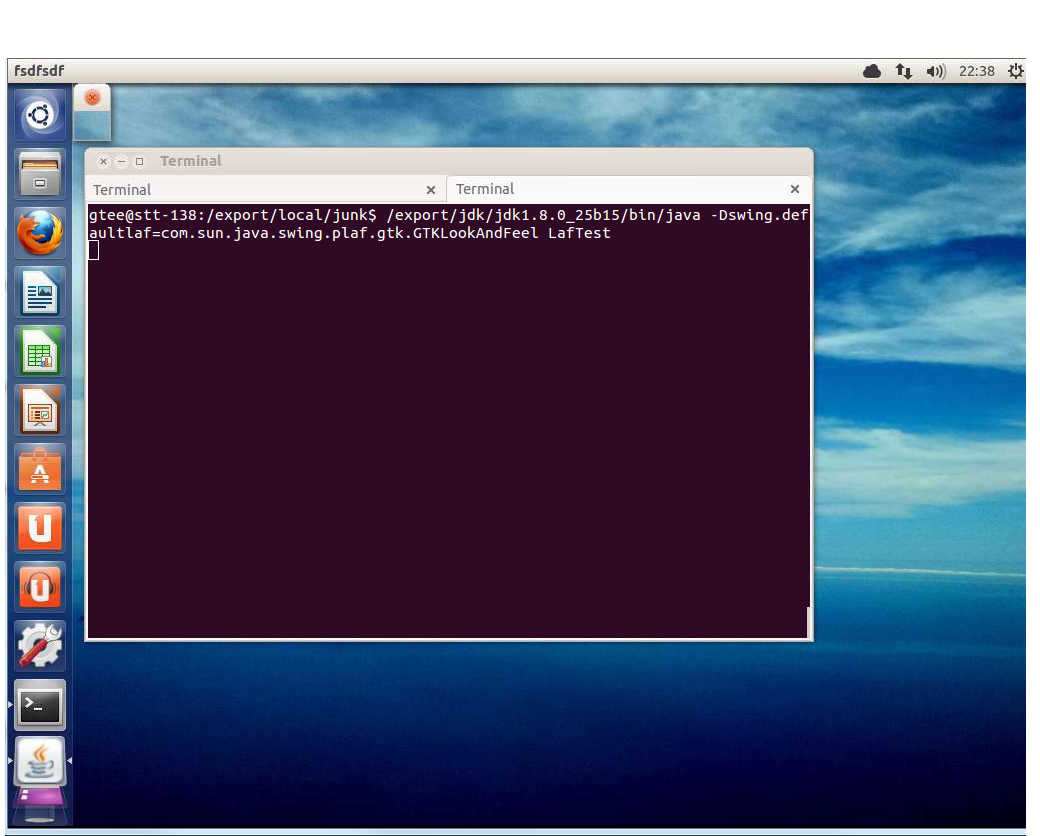1040x836 pixels.
Task: Open Ubuntu Software Center
Action: pos(40,469)
